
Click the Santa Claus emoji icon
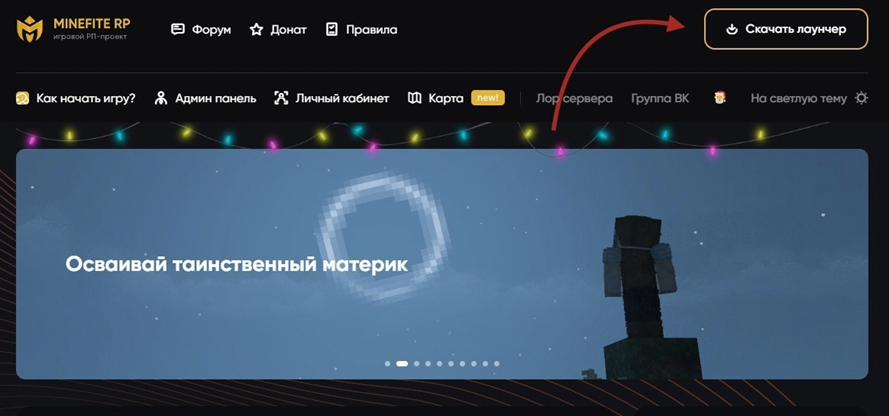(x=720, y=98)
